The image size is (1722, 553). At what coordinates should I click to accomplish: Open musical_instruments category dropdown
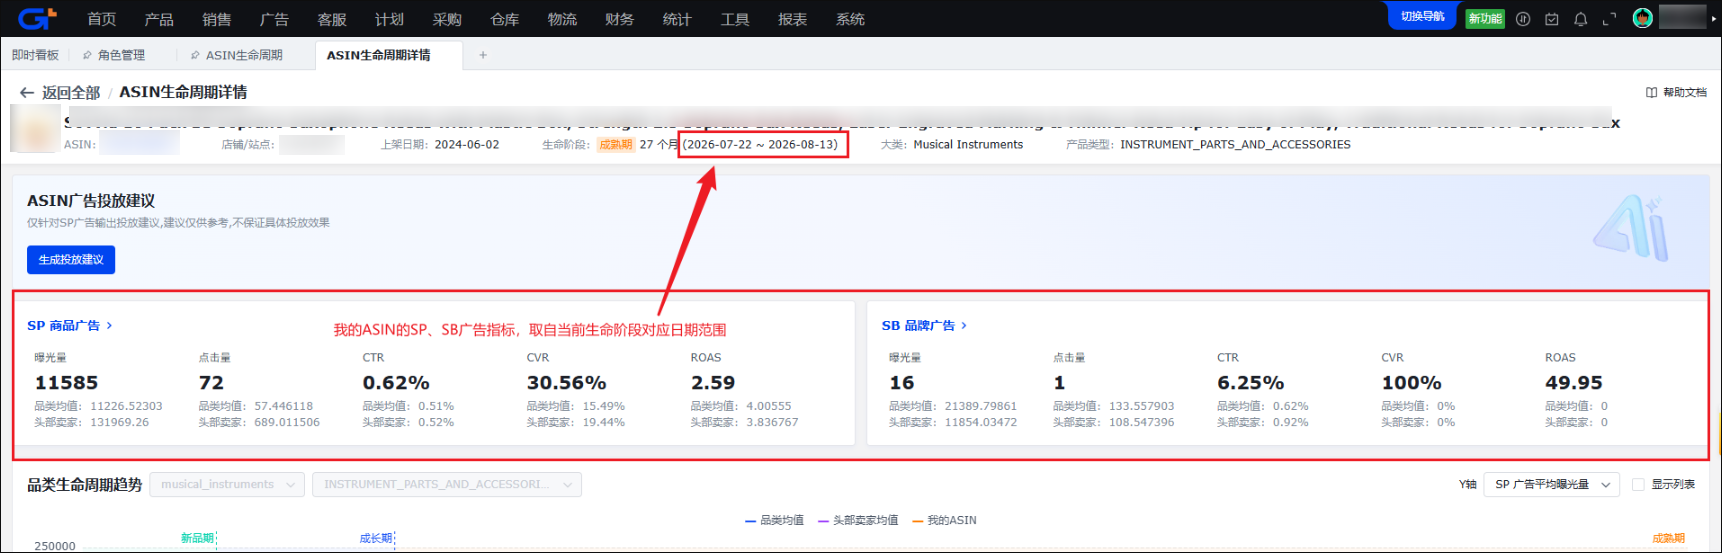coord(227,484)
